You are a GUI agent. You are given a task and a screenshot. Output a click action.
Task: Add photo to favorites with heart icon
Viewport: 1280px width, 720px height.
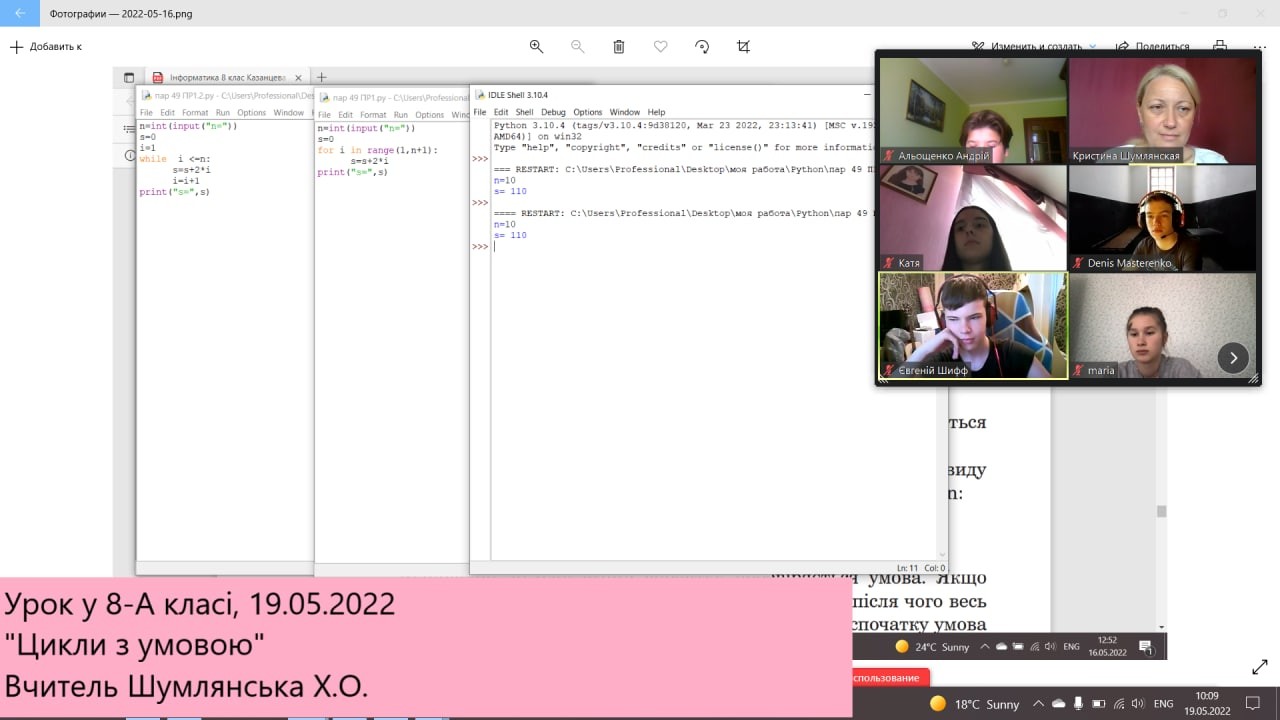pyautogui.click(x=660, y=46)
